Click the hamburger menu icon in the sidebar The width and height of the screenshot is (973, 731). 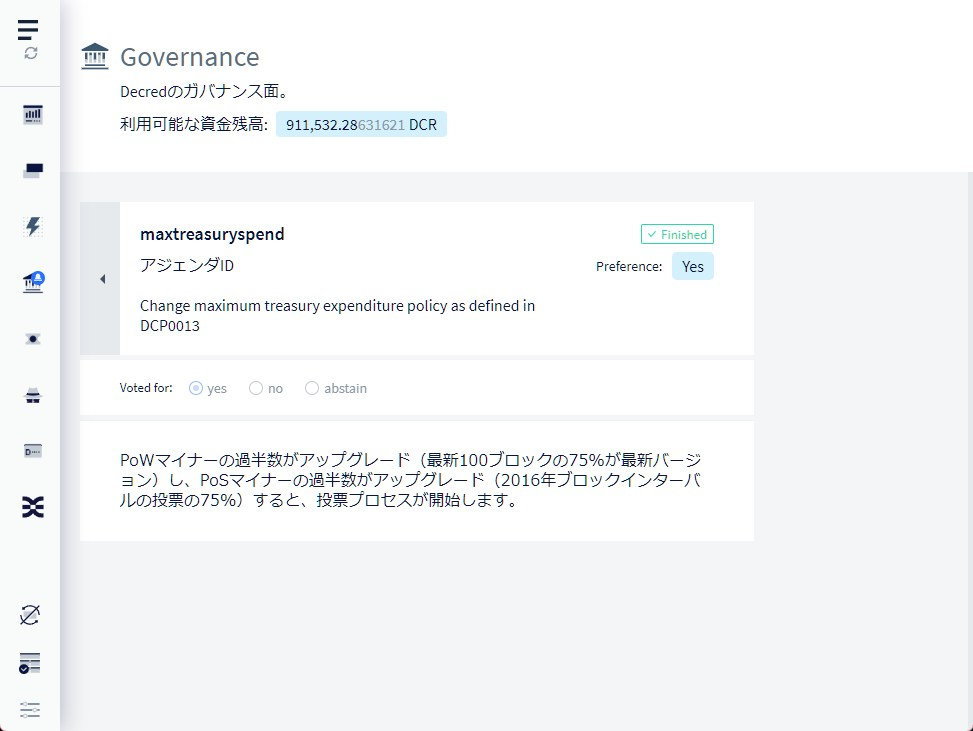coord(29,29)
